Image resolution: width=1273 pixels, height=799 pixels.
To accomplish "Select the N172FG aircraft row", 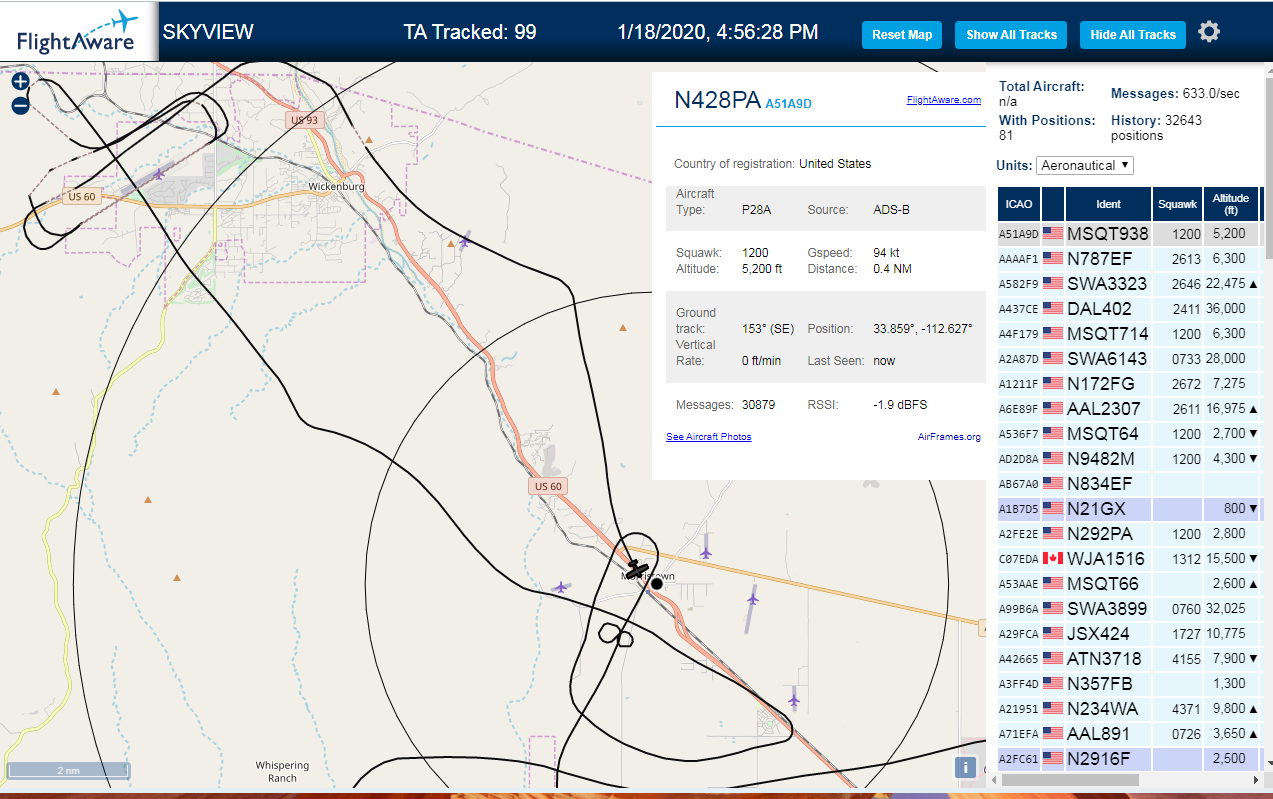I will [x=1129, y=383].
